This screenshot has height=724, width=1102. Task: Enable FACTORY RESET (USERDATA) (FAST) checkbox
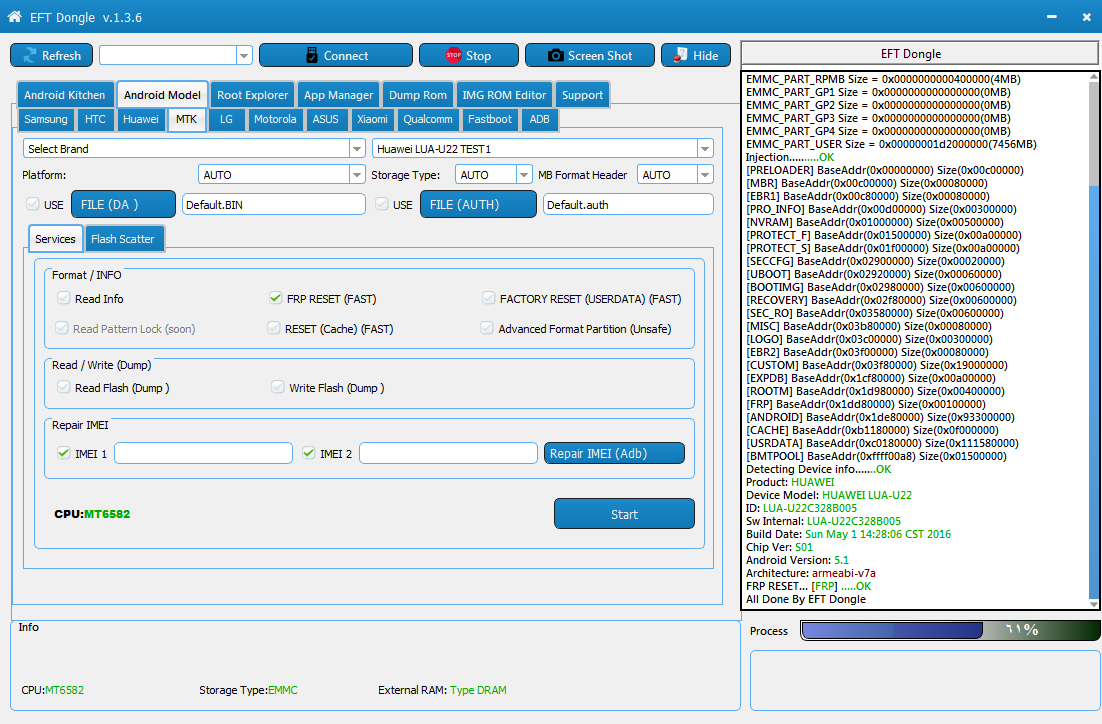[488, 298]
